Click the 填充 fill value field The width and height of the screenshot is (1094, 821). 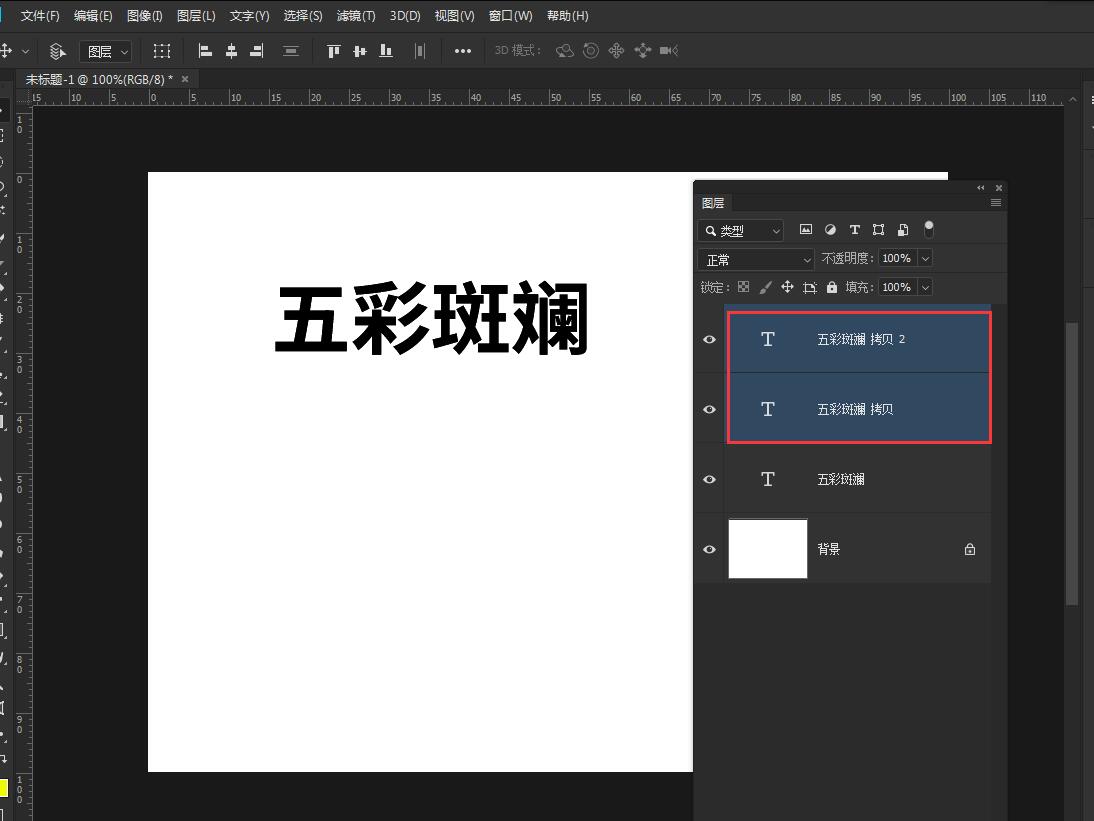click(x=898, y=287)
